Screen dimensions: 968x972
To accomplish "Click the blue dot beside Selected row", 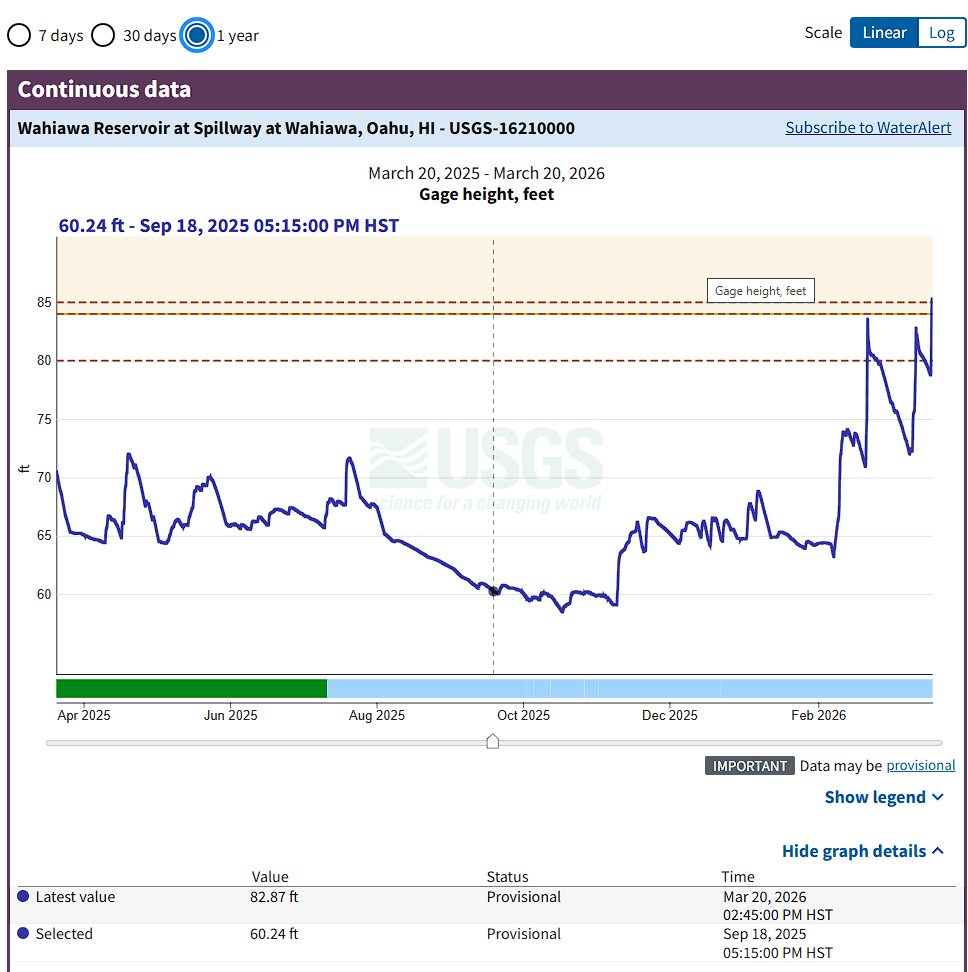I will [24, 934].
